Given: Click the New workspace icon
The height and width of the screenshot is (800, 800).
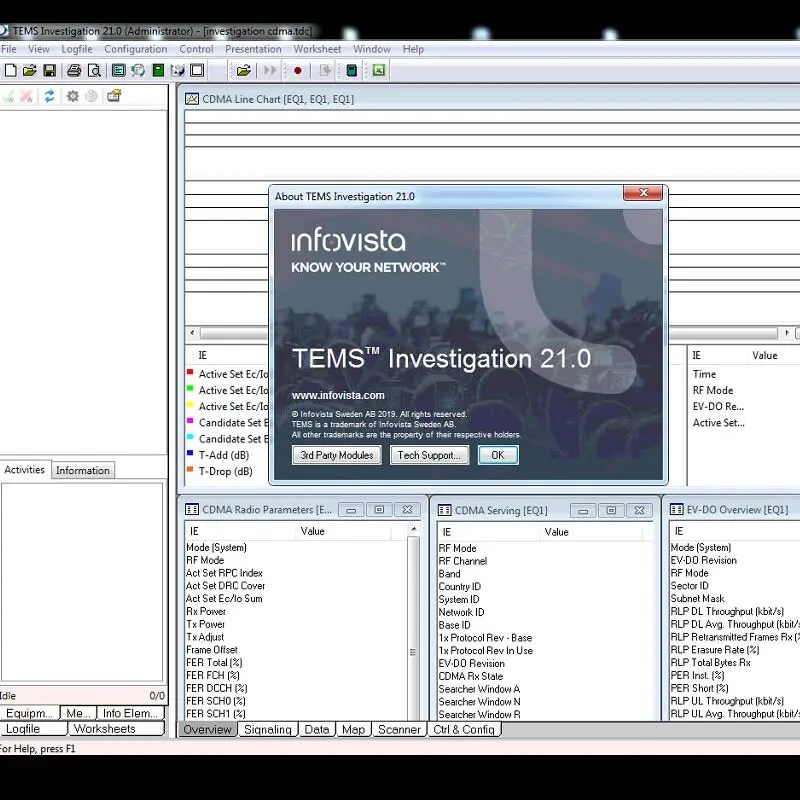Looking at the screenshot, I should coord(11,70).
